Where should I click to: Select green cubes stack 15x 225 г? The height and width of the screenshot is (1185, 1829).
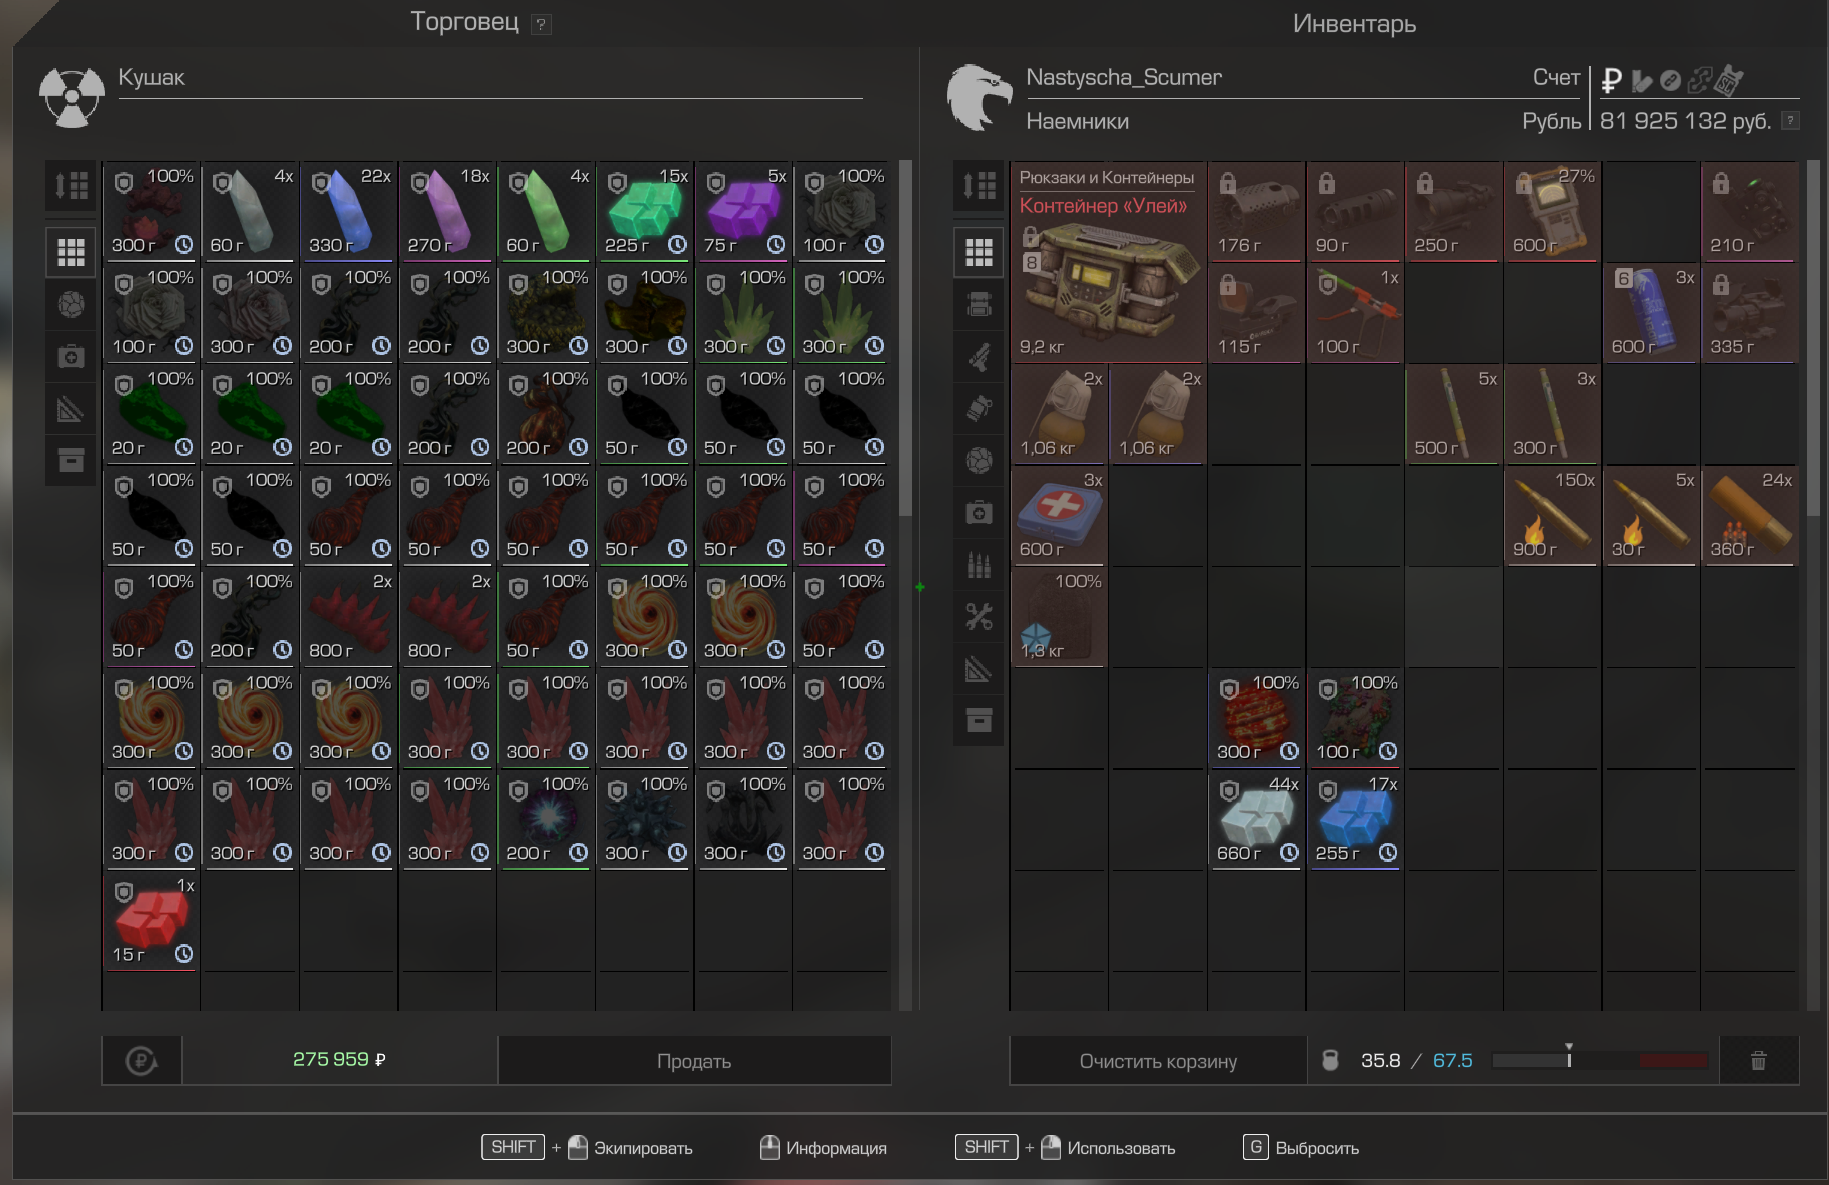[x=645, y=211]
